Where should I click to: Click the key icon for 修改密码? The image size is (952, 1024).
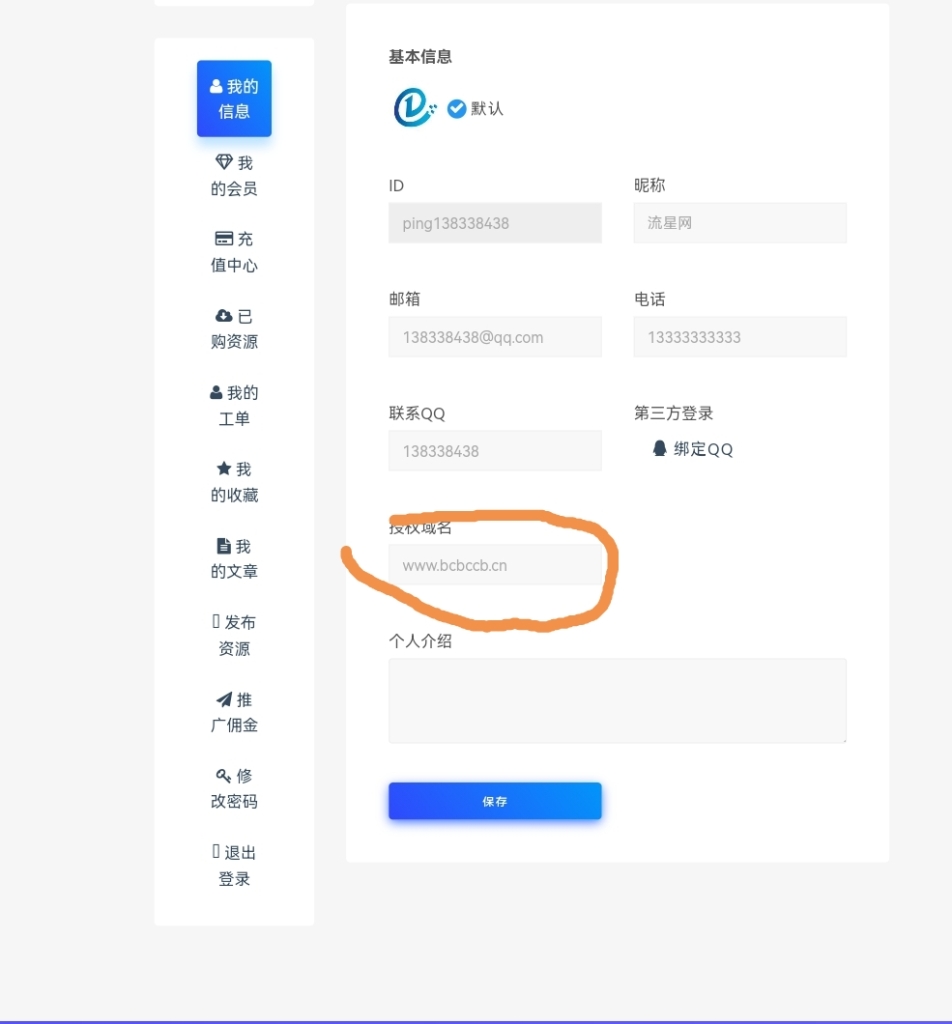(223, 775)
